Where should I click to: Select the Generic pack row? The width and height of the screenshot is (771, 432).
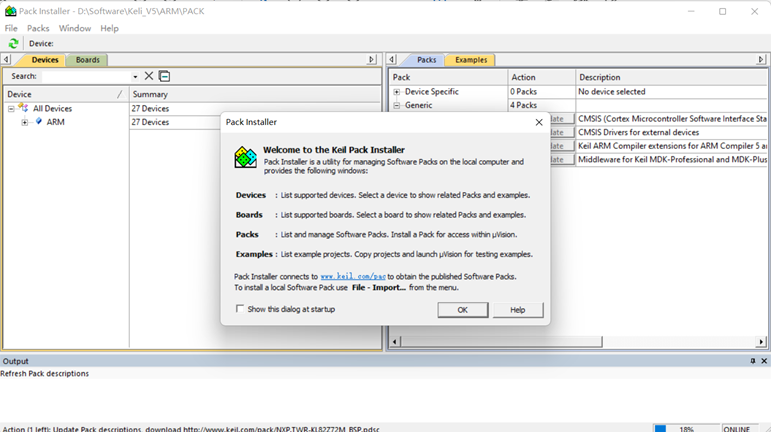click(x=418, y=105)
